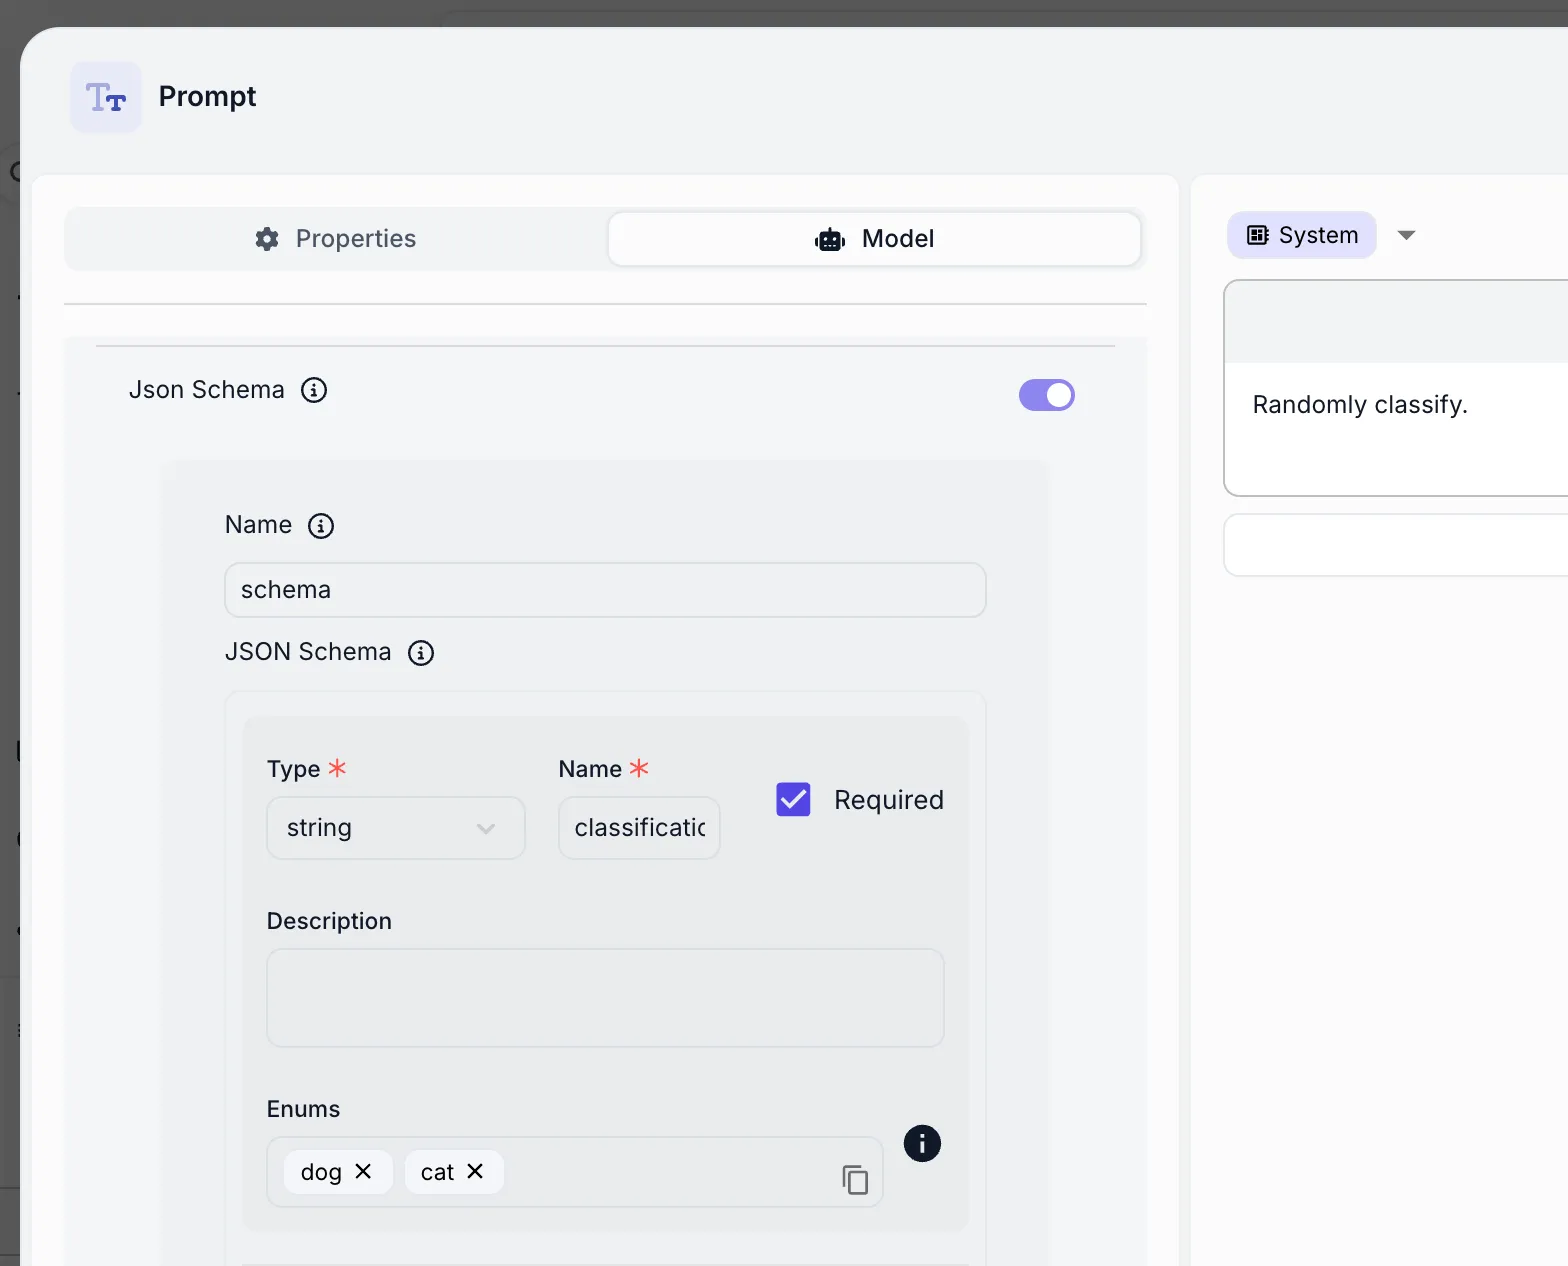Open the Type dropdown set to string
The width and height of the screenshot is (1568, 1266).
pyautogui.click(x=396, y=828)
